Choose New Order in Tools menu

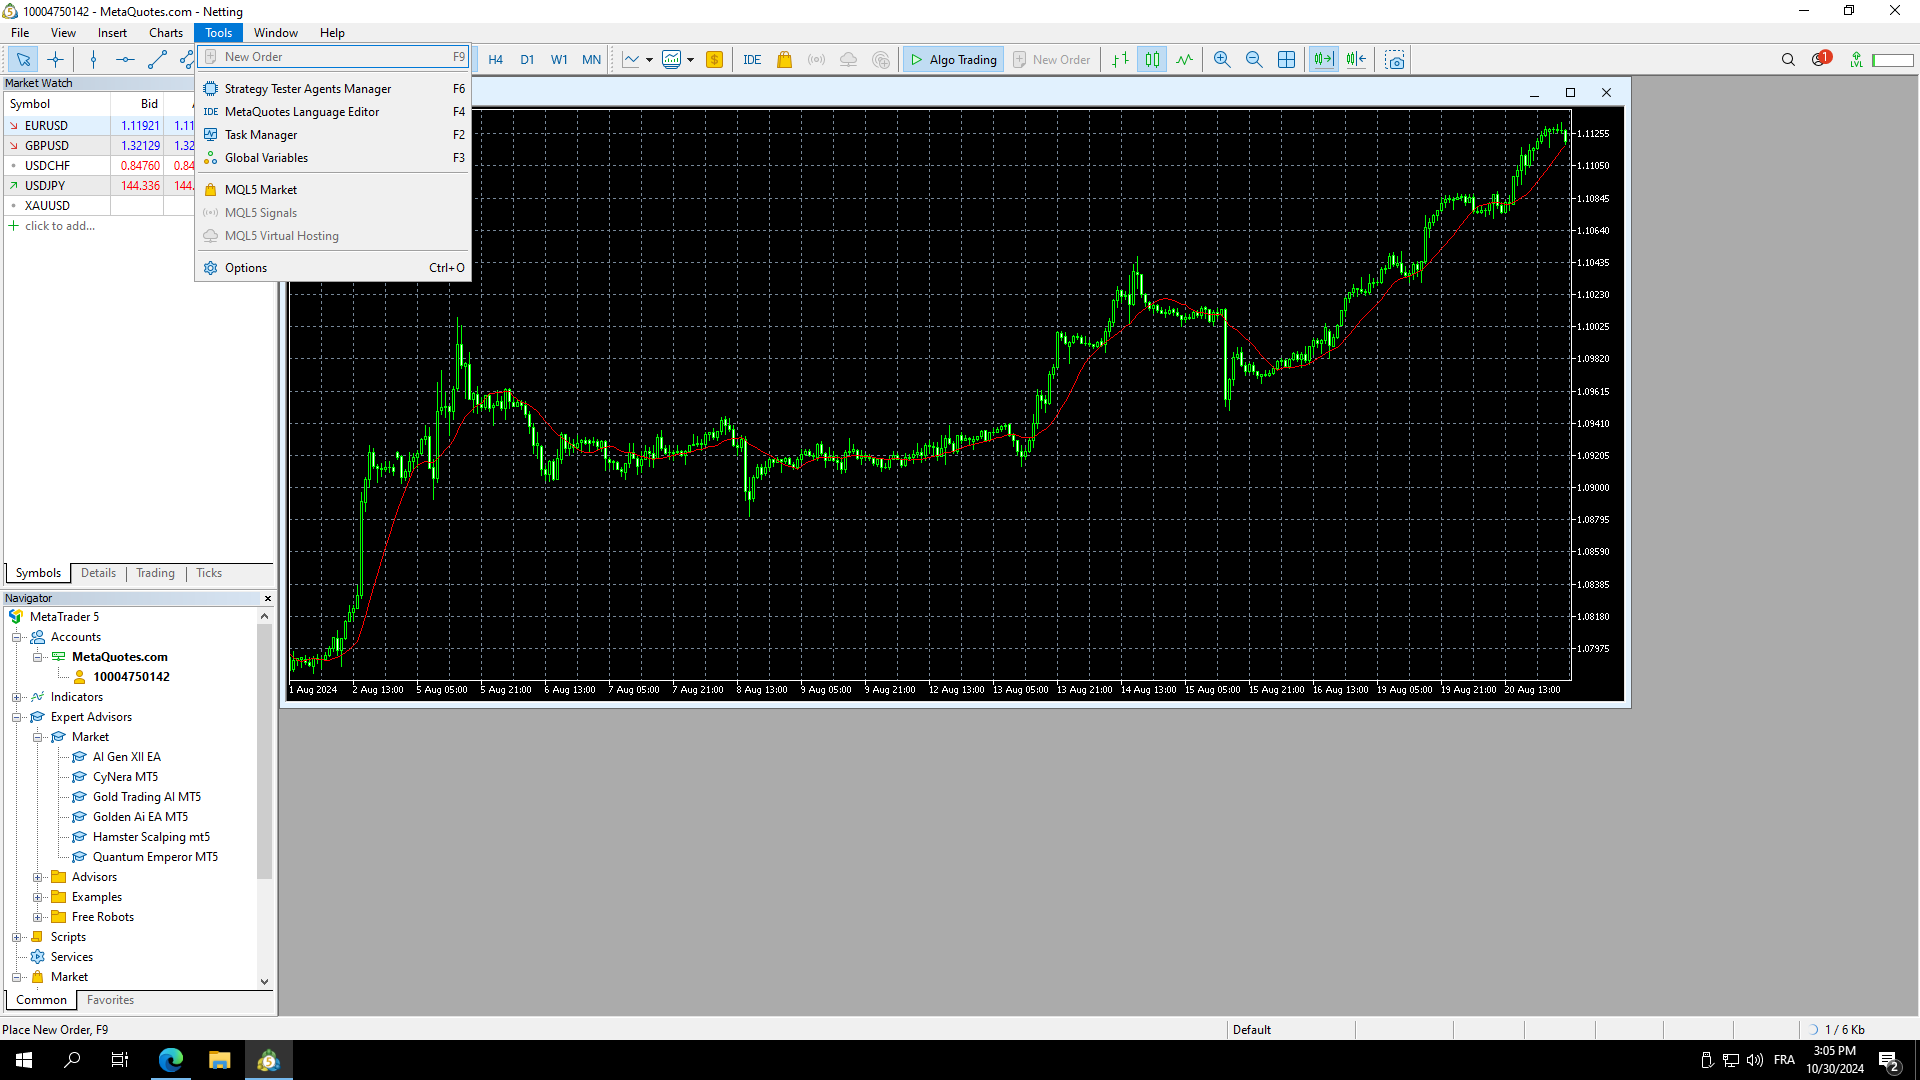[x=334, y=57]
